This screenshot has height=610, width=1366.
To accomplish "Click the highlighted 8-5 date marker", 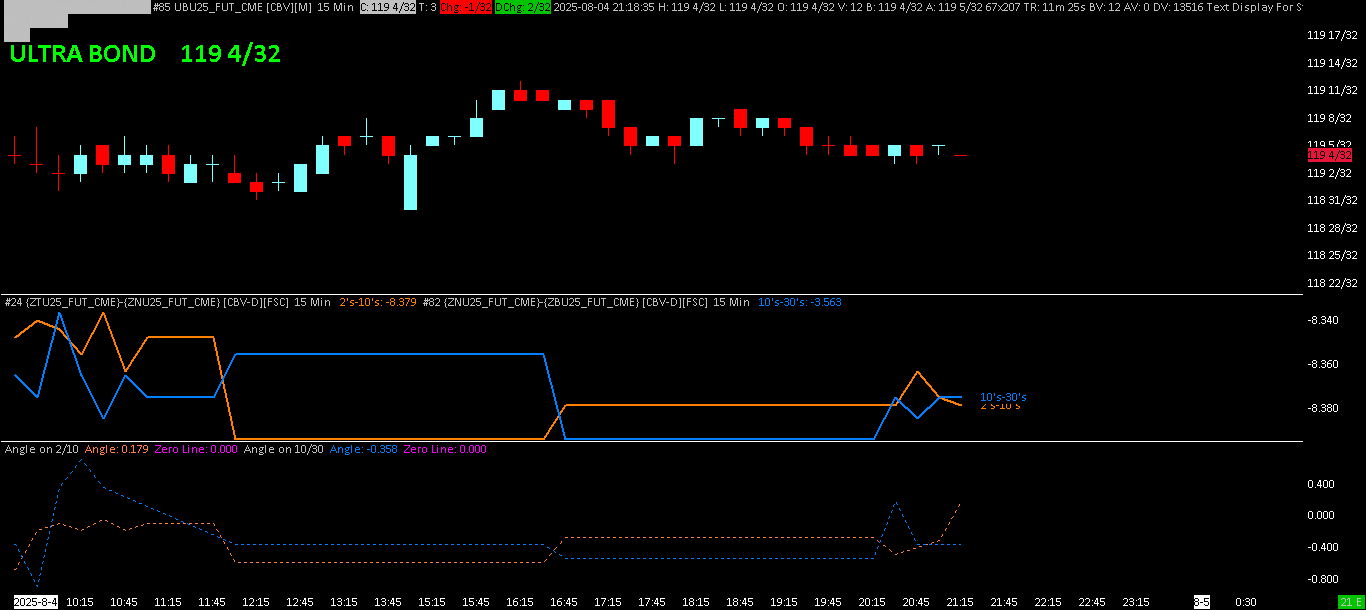I will 1202,602.
